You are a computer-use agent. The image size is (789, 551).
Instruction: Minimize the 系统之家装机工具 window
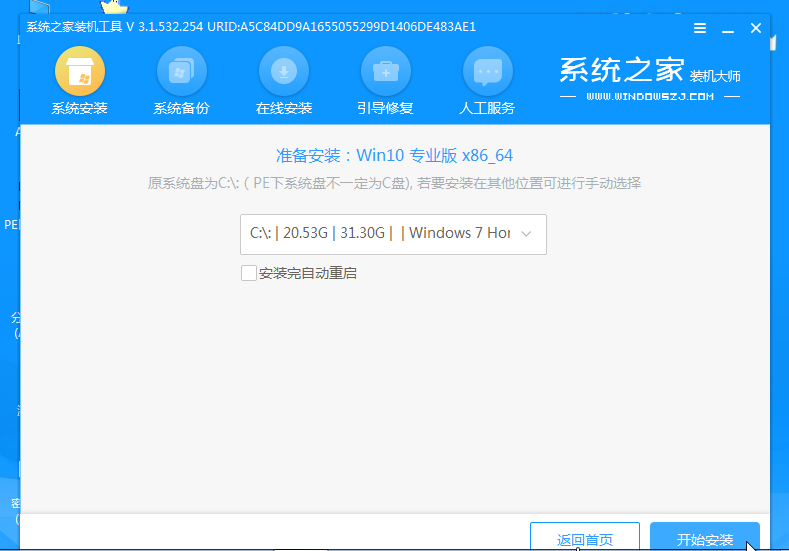(727, 28)
